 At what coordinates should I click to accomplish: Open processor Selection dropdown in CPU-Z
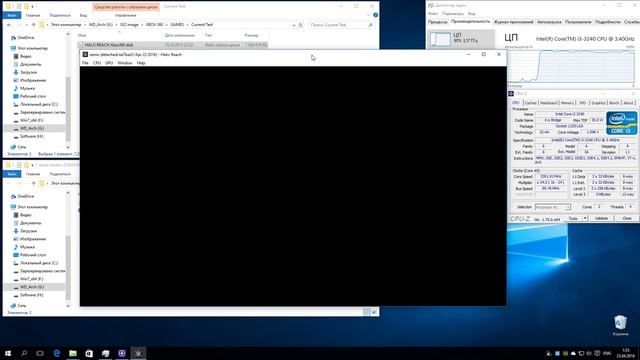(553, 207)
